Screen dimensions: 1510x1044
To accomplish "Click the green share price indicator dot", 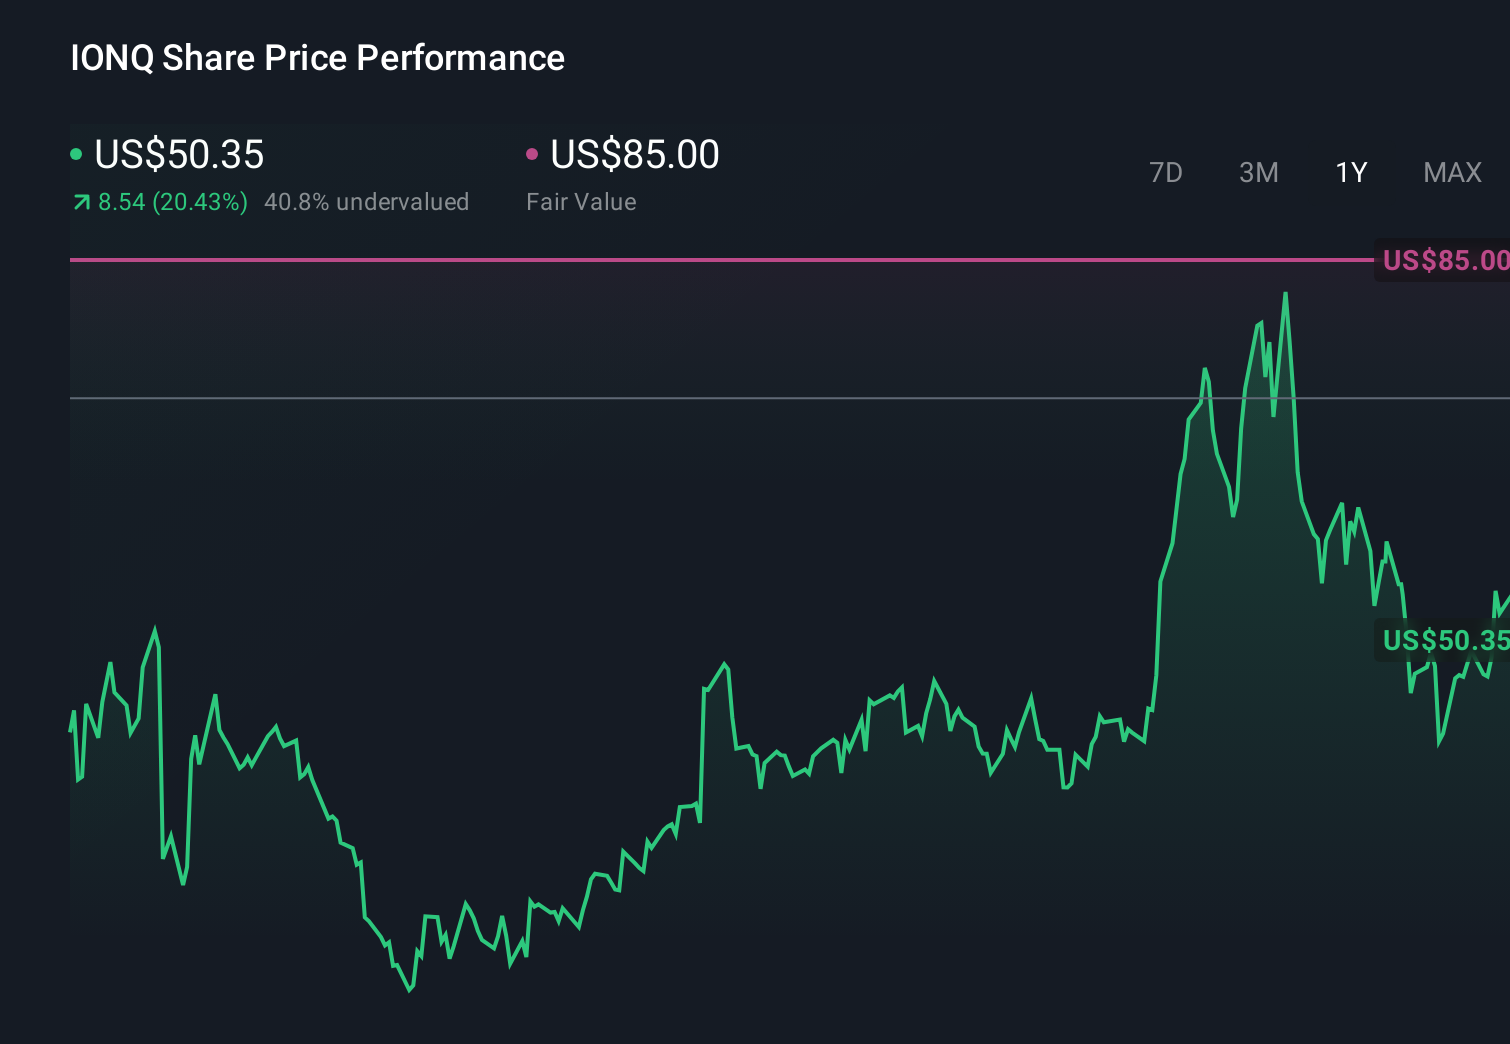I will [x=77, y=153].
